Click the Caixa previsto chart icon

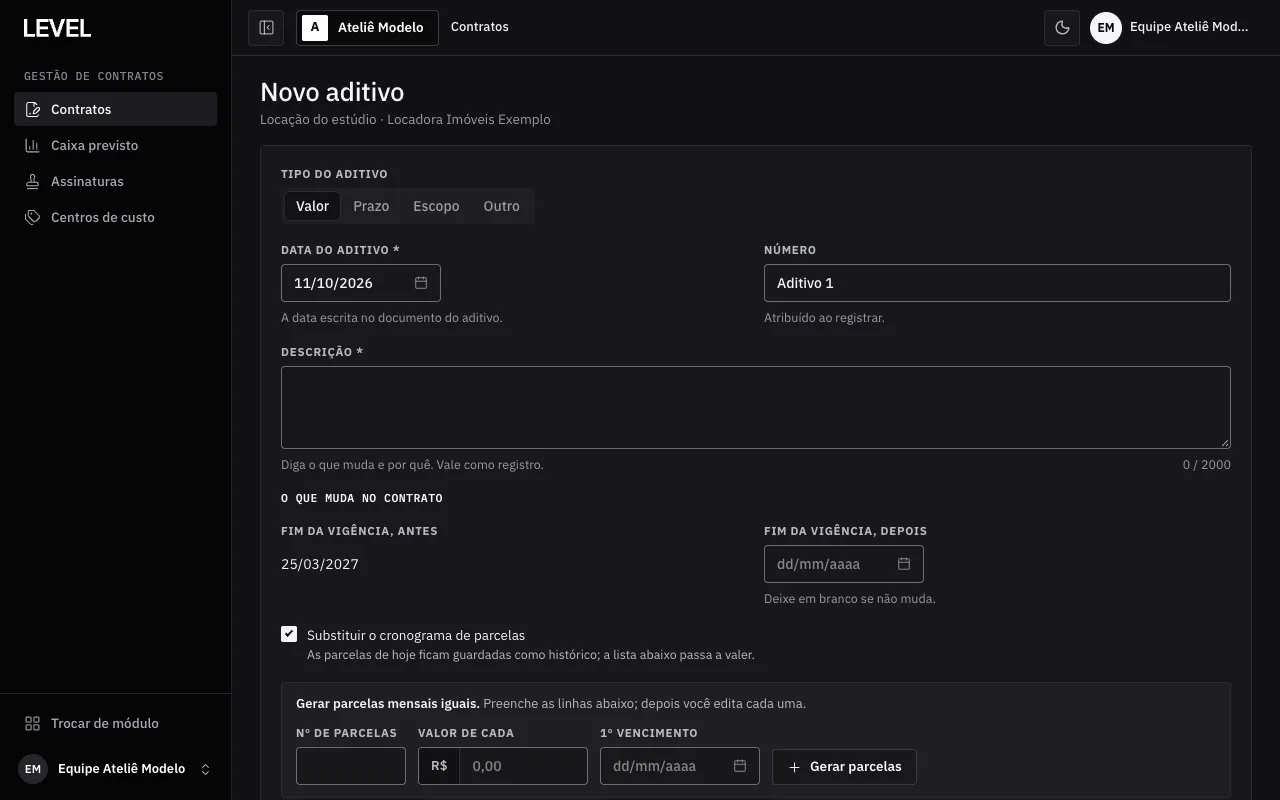coord(33,146)
